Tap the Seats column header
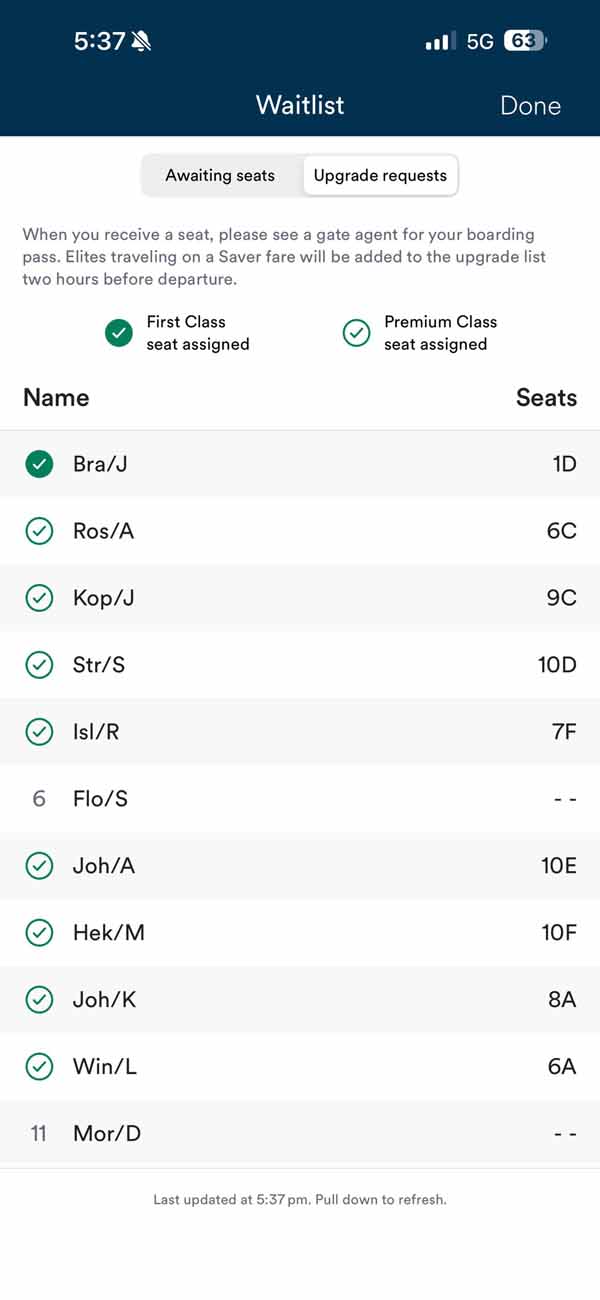 pos(546,397)
